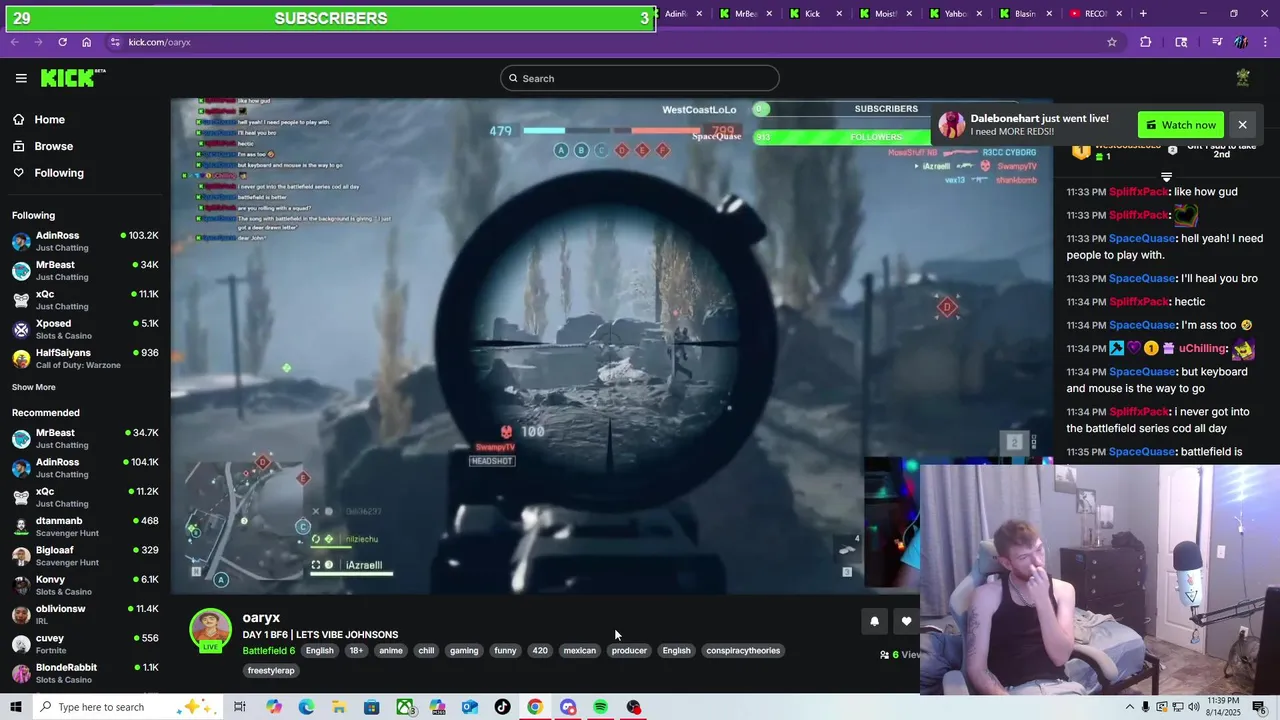Open Xbox app from the taskbar
1280x720 pixels.
coord(404,707)
